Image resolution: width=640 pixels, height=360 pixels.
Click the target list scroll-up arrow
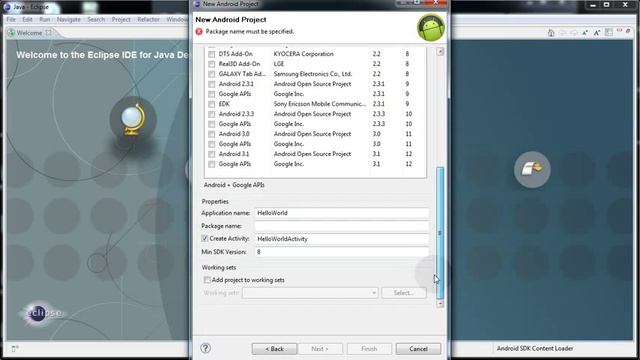[x=440, y=52]
